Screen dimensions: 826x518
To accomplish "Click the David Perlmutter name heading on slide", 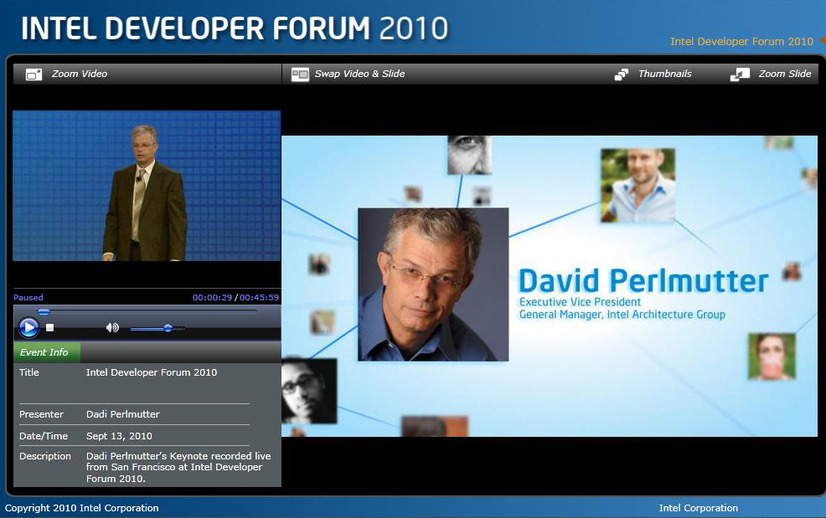I will click(x=643, y=280).
